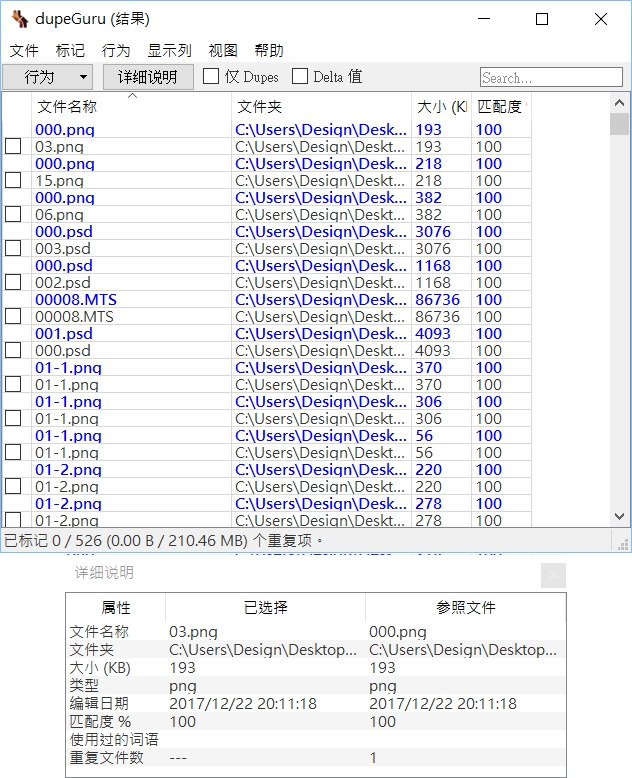
Task: Select blue reference 000.png with size 382
Action: [64, 197]
